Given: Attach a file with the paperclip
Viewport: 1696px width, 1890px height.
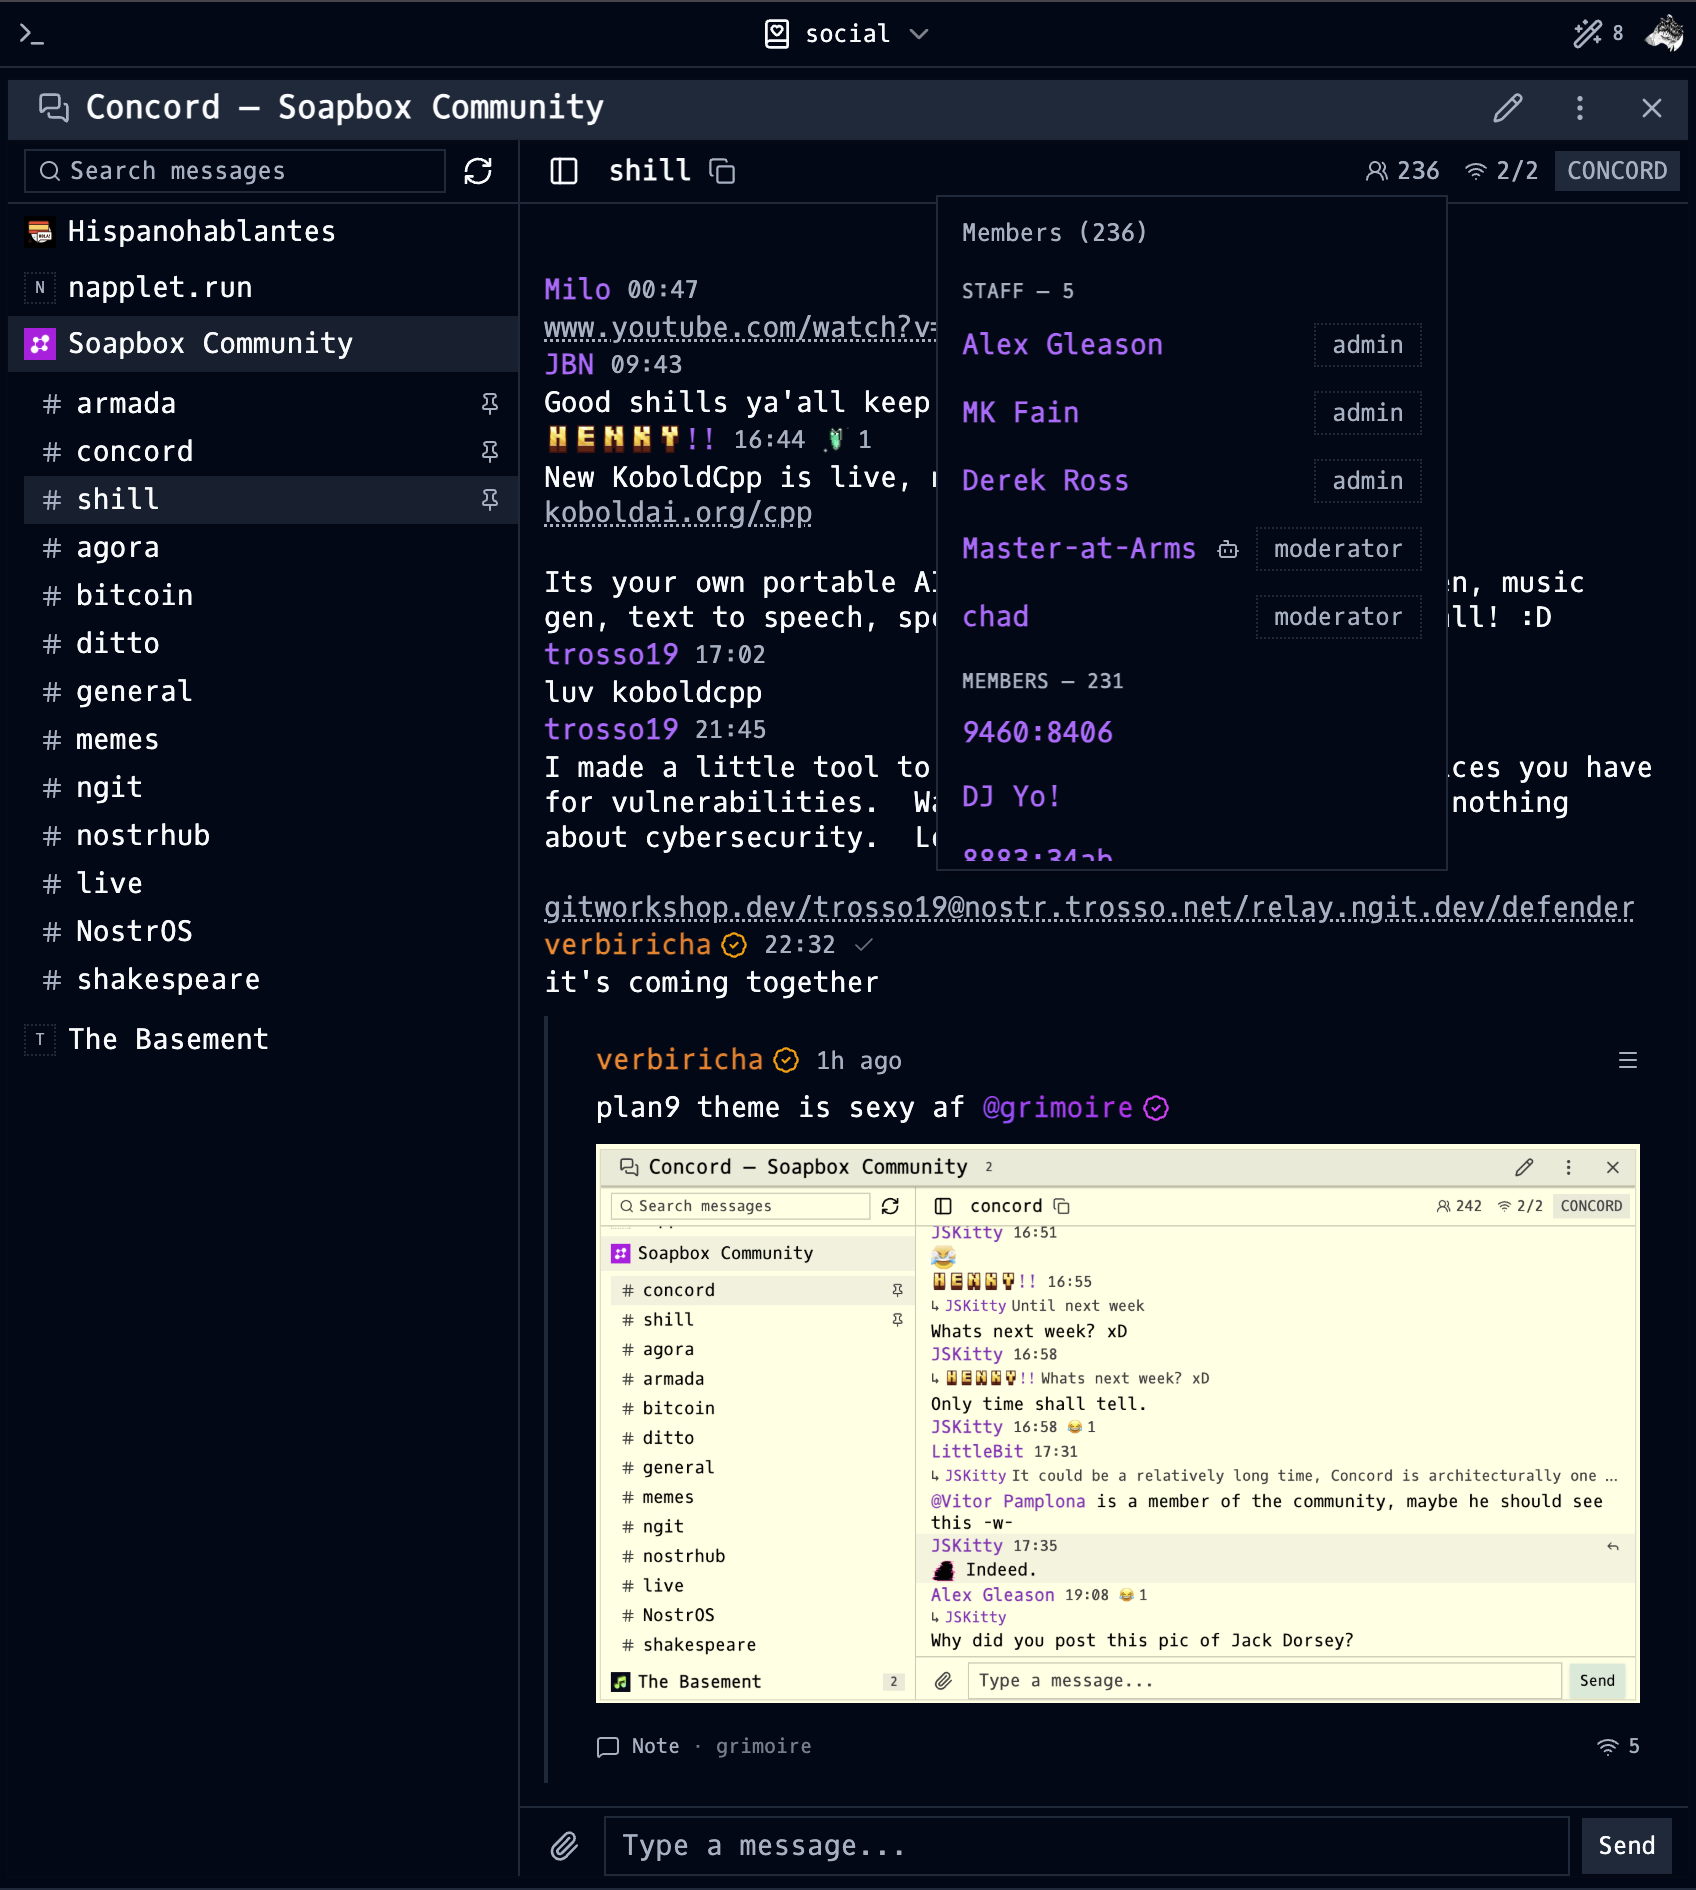Looking at the screenshot, I should click(564, 1846).
